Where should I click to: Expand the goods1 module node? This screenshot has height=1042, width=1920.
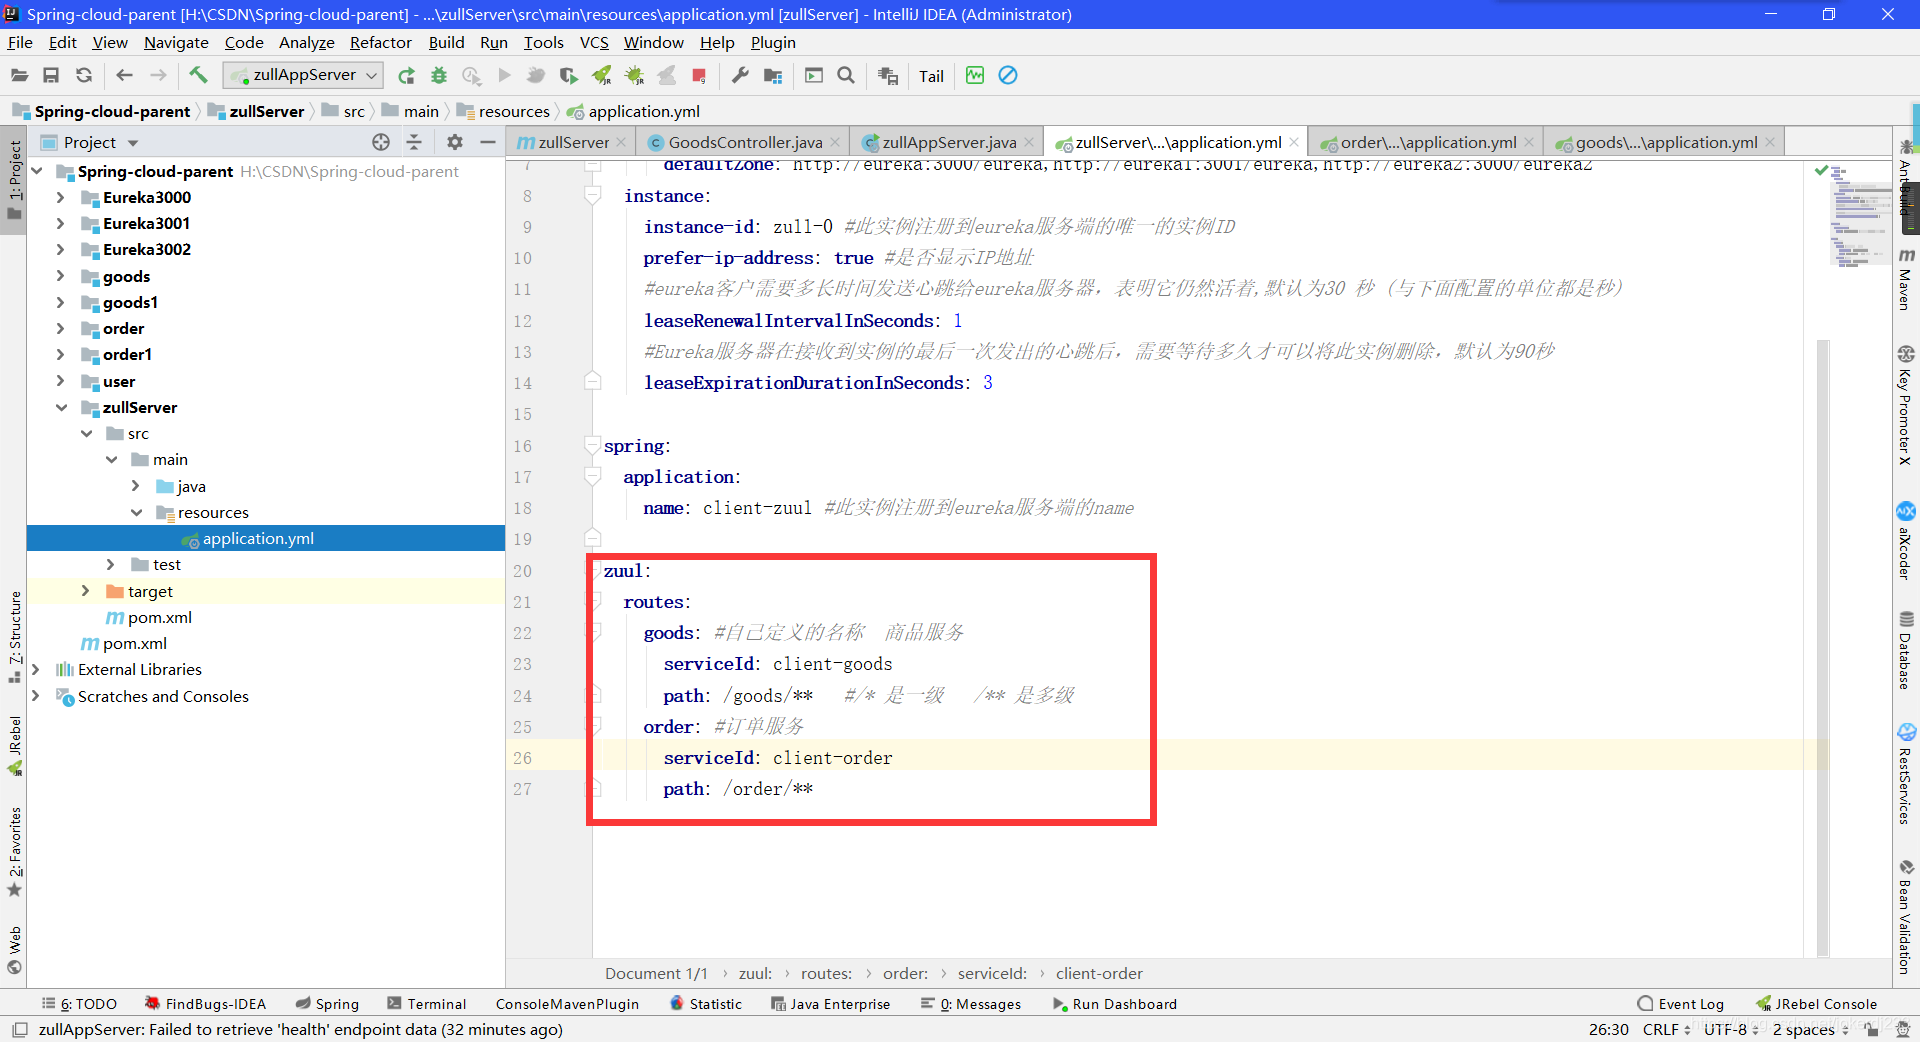pos(60,302)
